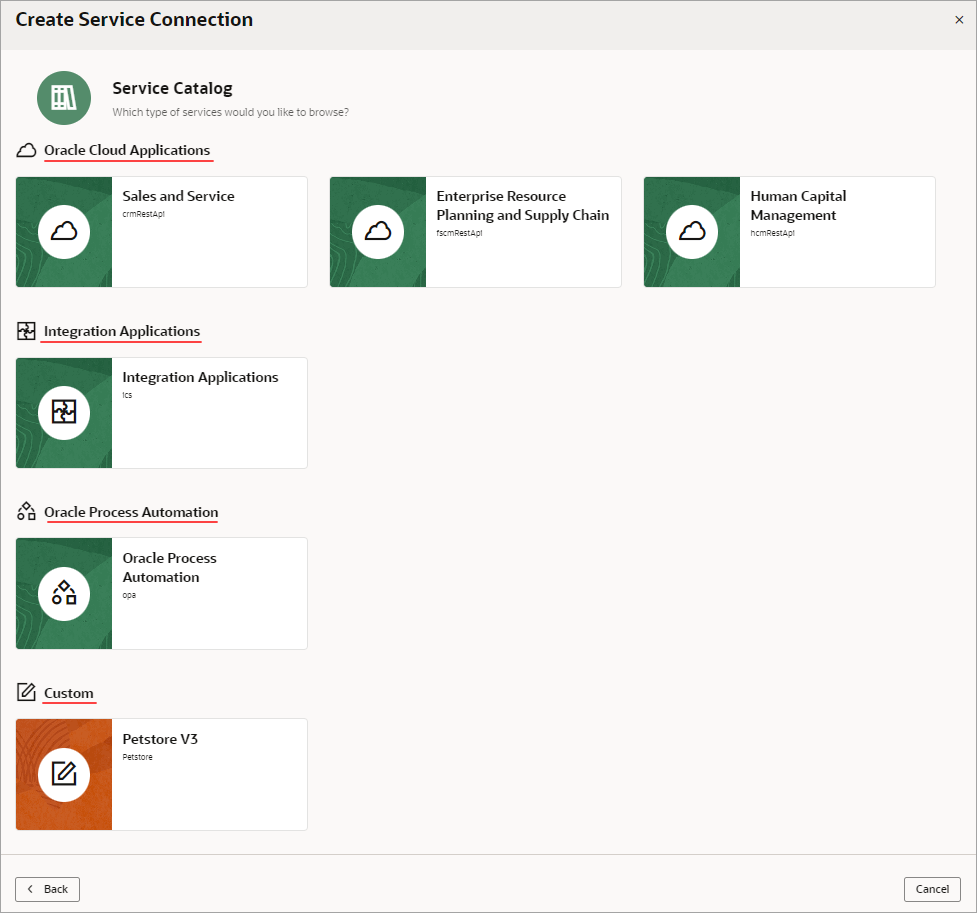977x913 pixels.
Task: Click the Back button
Action: tap(47, 889)
